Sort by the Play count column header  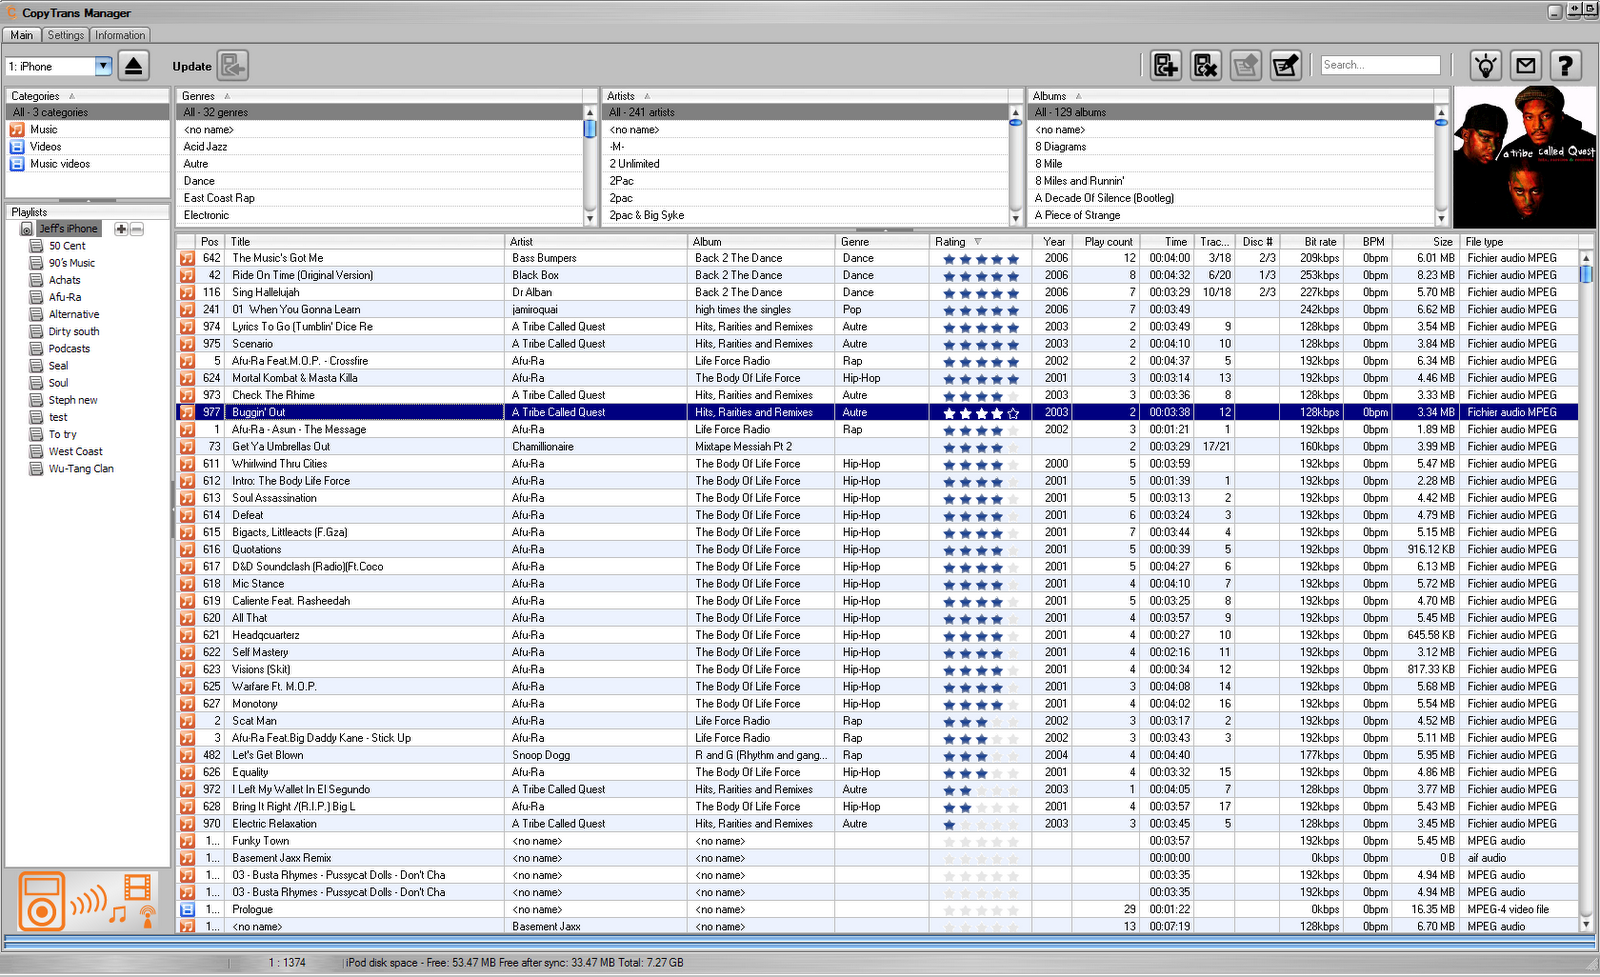click(x=1105, y=242)
